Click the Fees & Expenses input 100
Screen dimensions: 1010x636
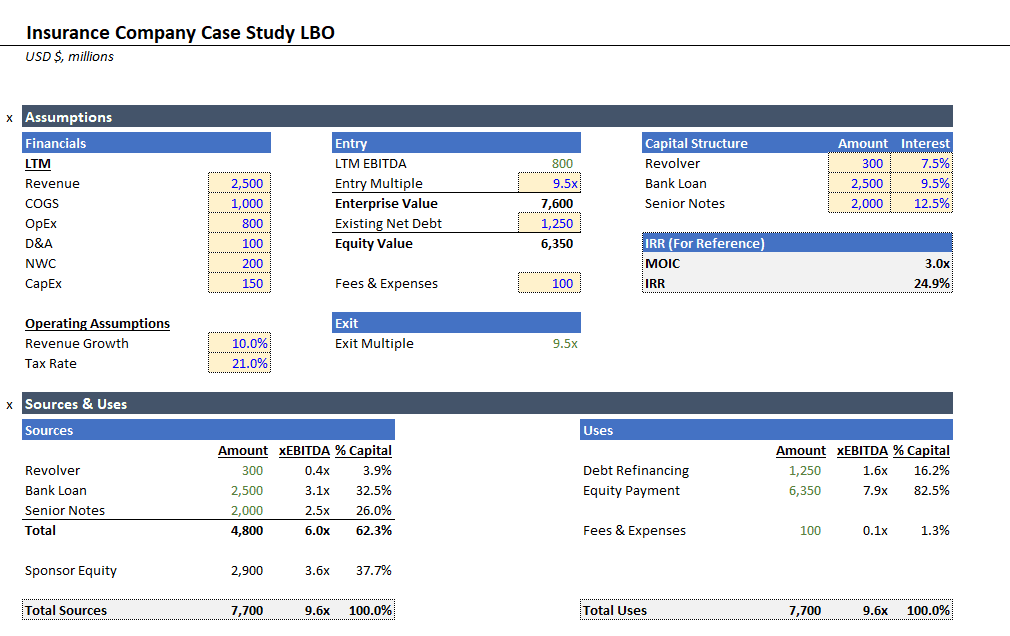[x=549, y=284]
